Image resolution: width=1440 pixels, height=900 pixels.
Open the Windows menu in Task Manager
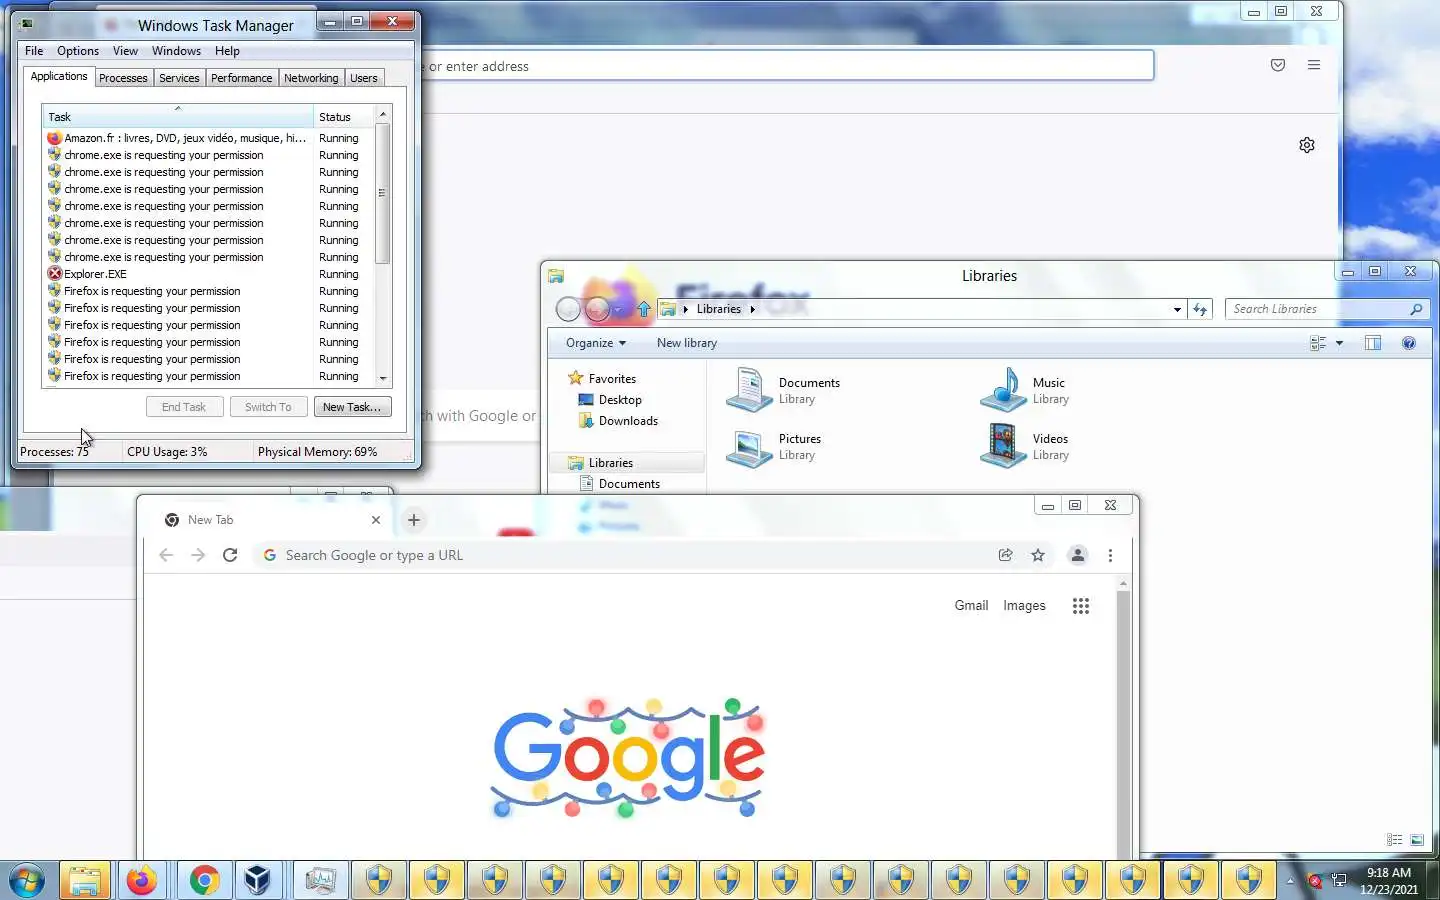[x=176, y=51]
